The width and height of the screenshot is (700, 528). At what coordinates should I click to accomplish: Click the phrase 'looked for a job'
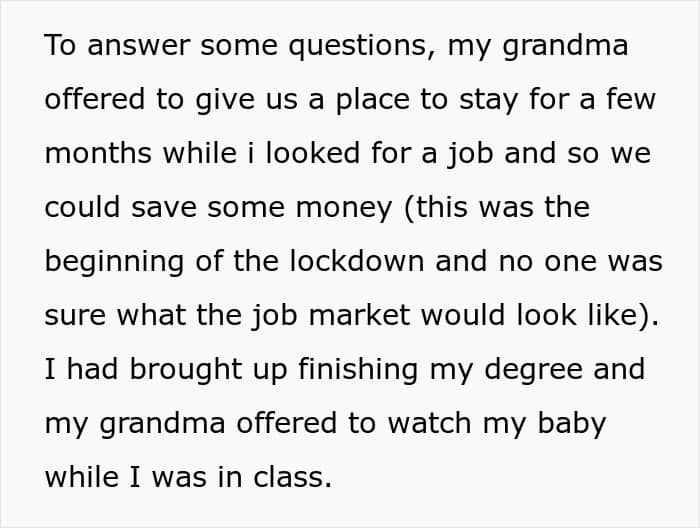pyautogui.click(x=379, y=154)
